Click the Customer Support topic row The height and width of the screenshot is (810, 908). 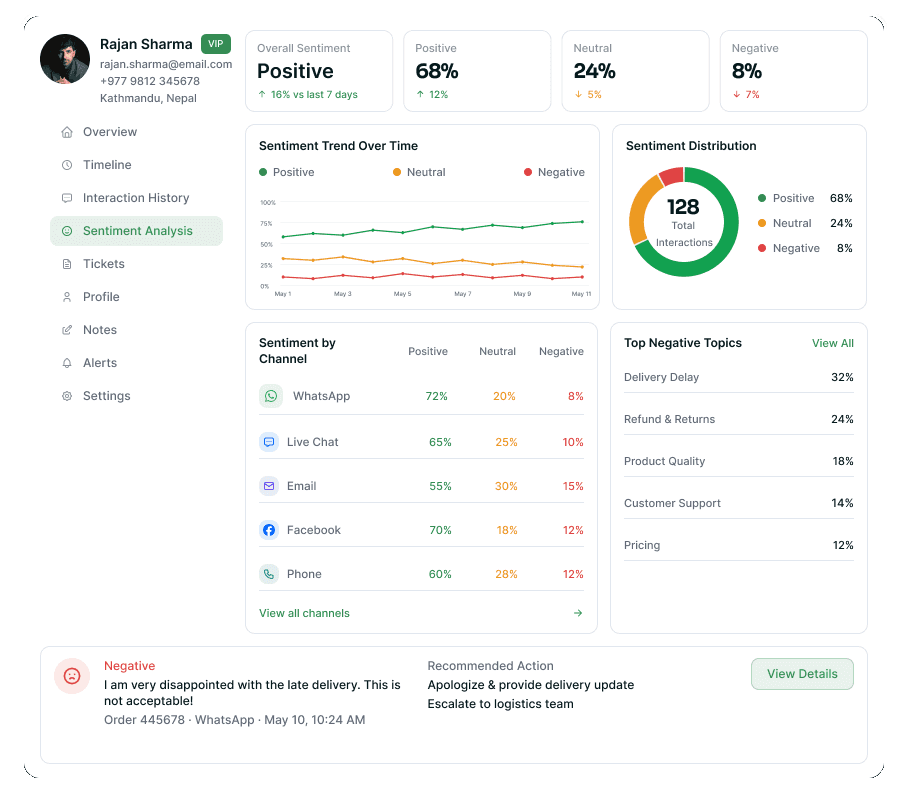739,503
